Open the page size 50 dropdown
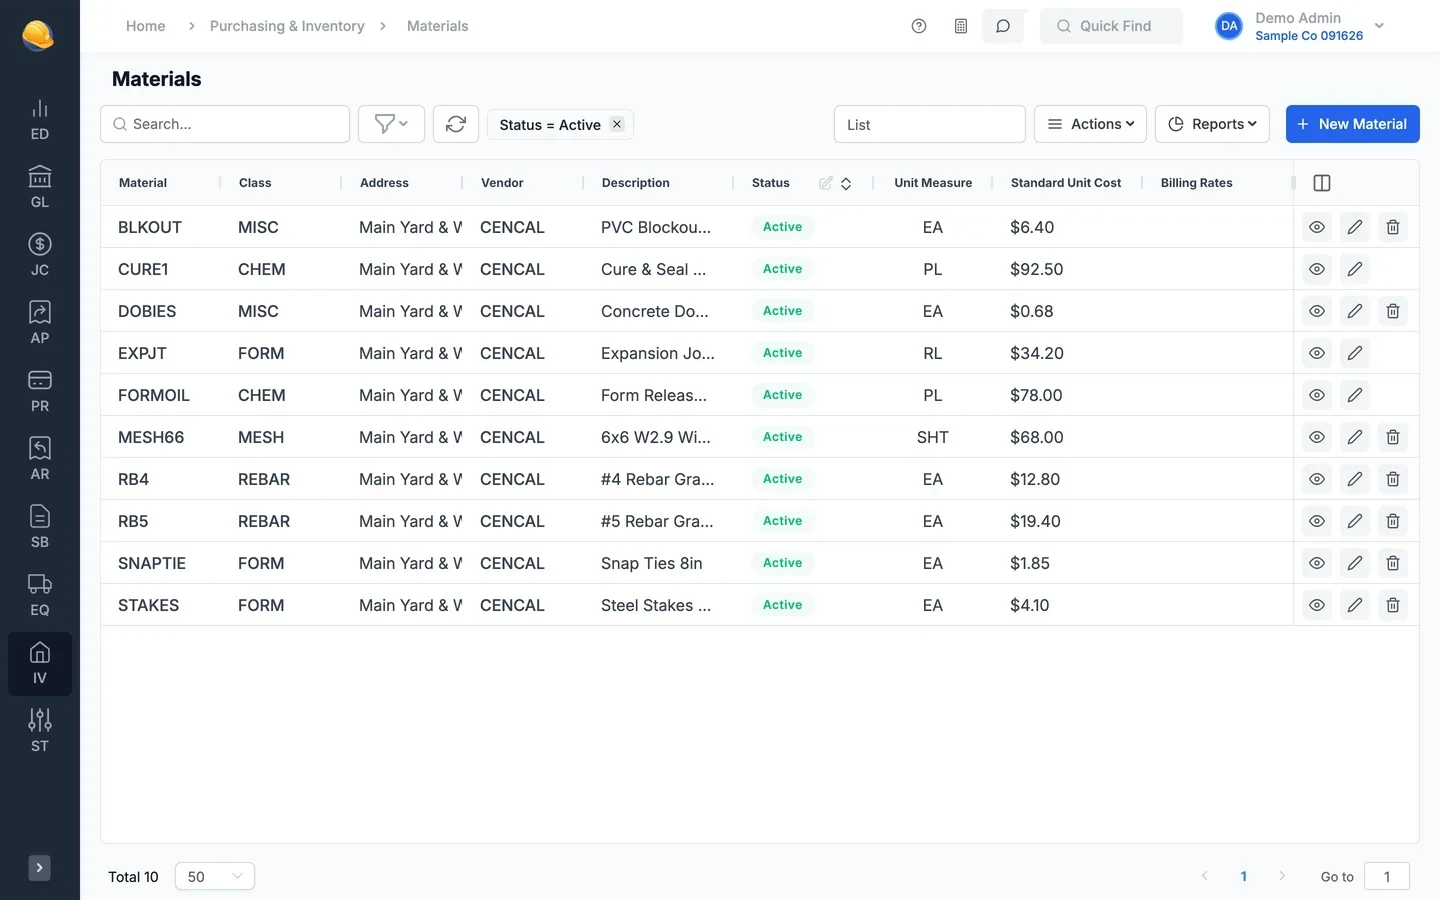The image size is (1440, 900). coord(215,876)
